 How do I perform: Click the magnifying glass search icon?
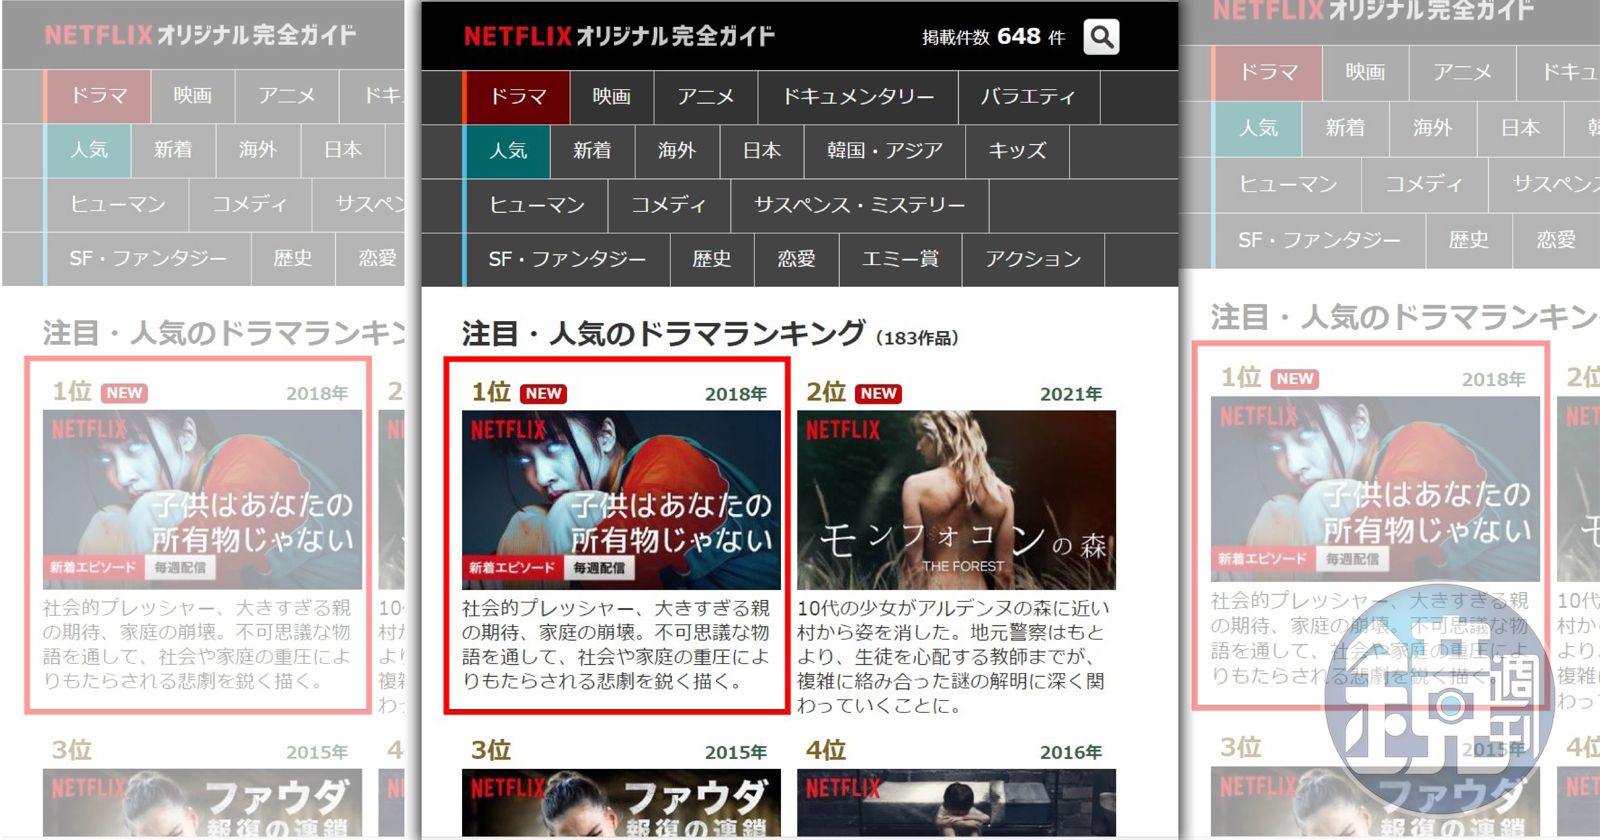coord(1101,37)
